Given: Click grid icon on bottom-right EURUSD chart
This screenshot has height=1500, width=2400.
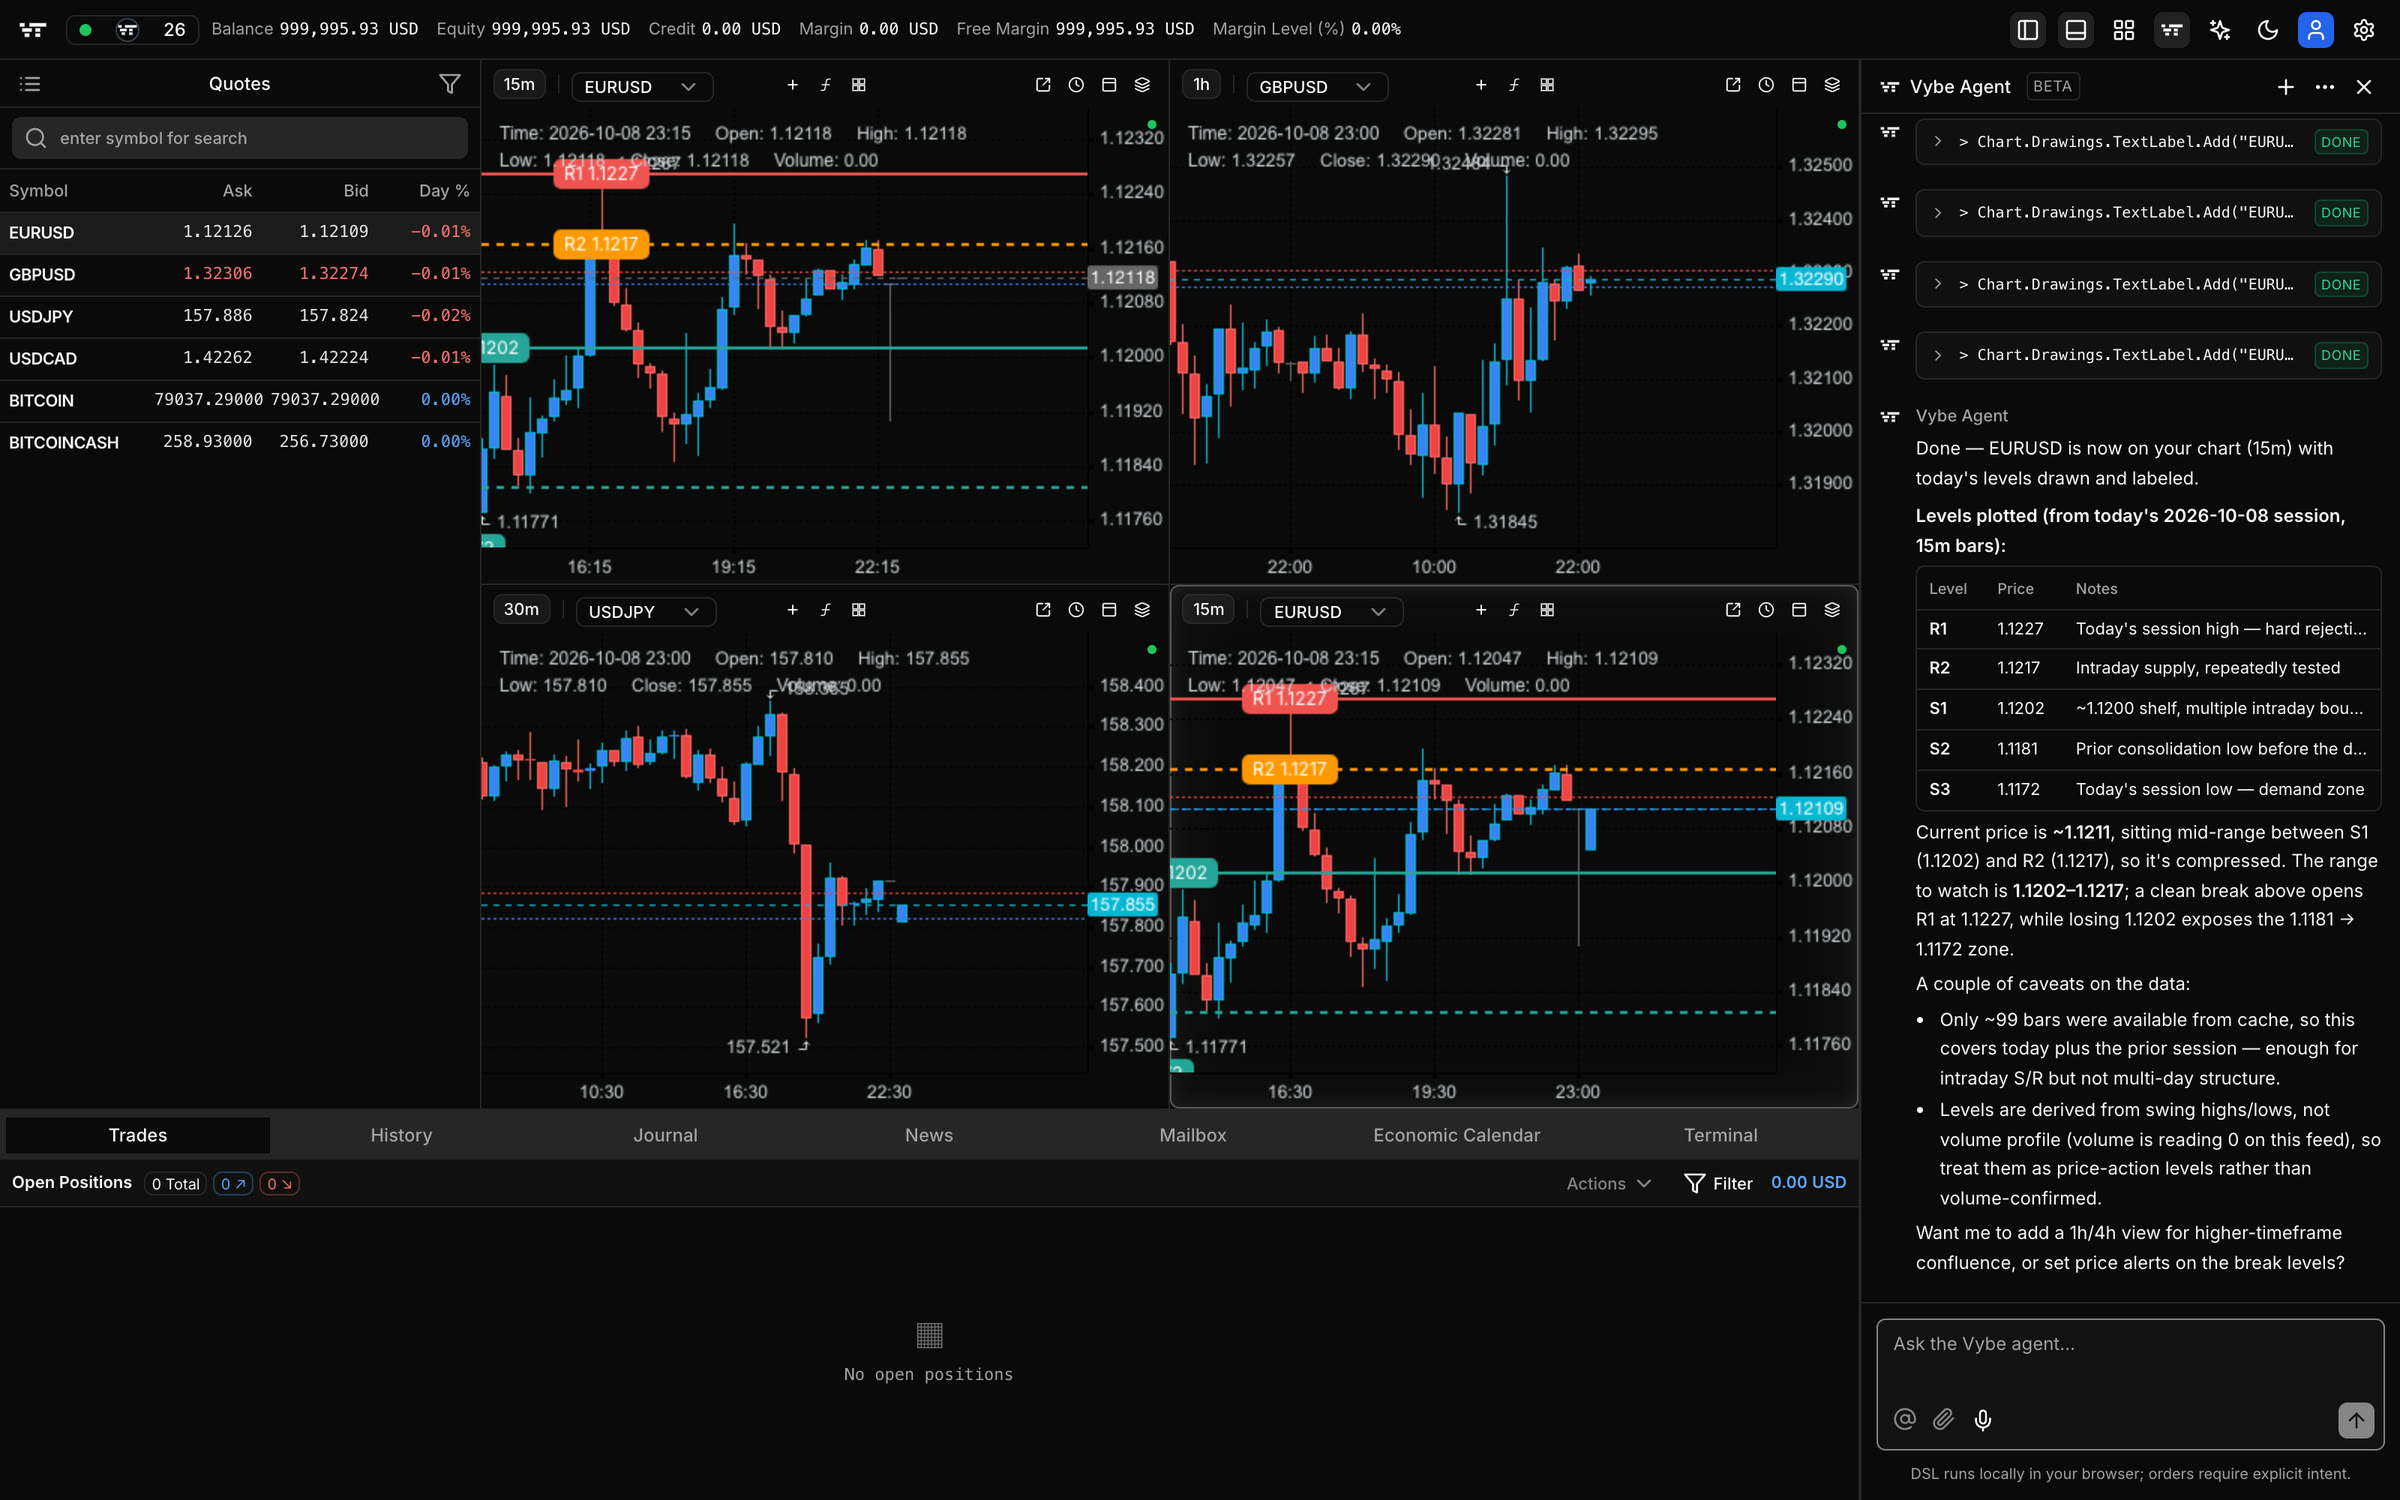Looking at the screenshot, I should click(1547, 610).
